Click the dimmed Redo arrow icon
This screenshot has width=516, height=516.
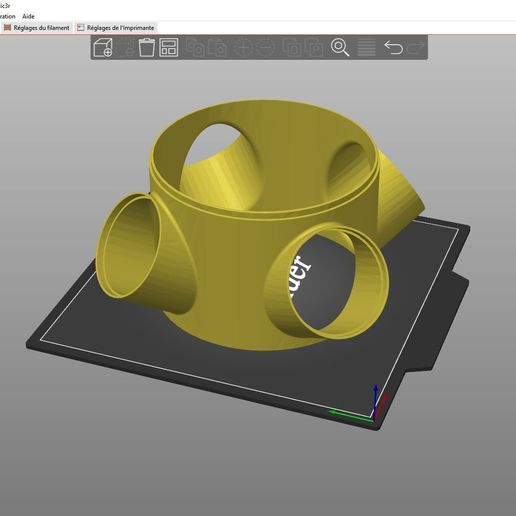[415, 47]
